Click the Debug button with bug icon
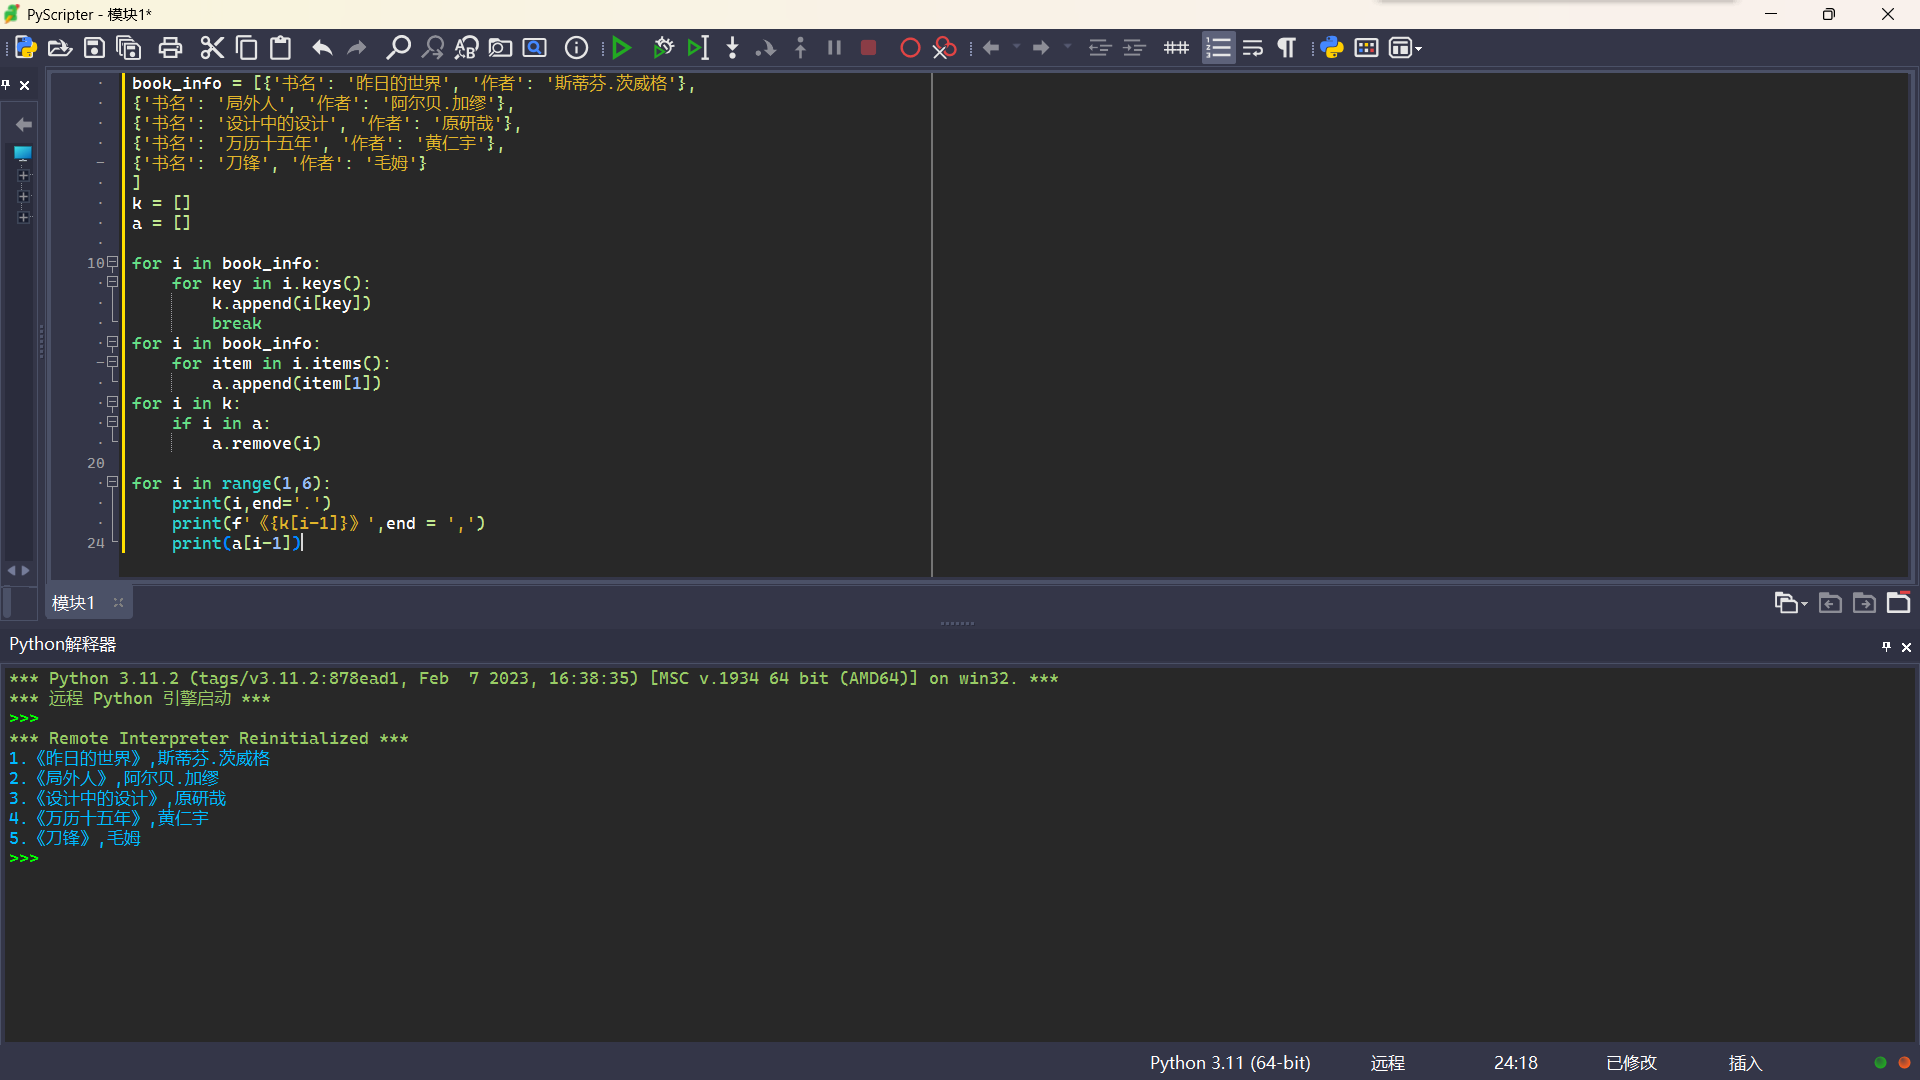This screenshot has width=1920, height=1080. tap(663, 48)
